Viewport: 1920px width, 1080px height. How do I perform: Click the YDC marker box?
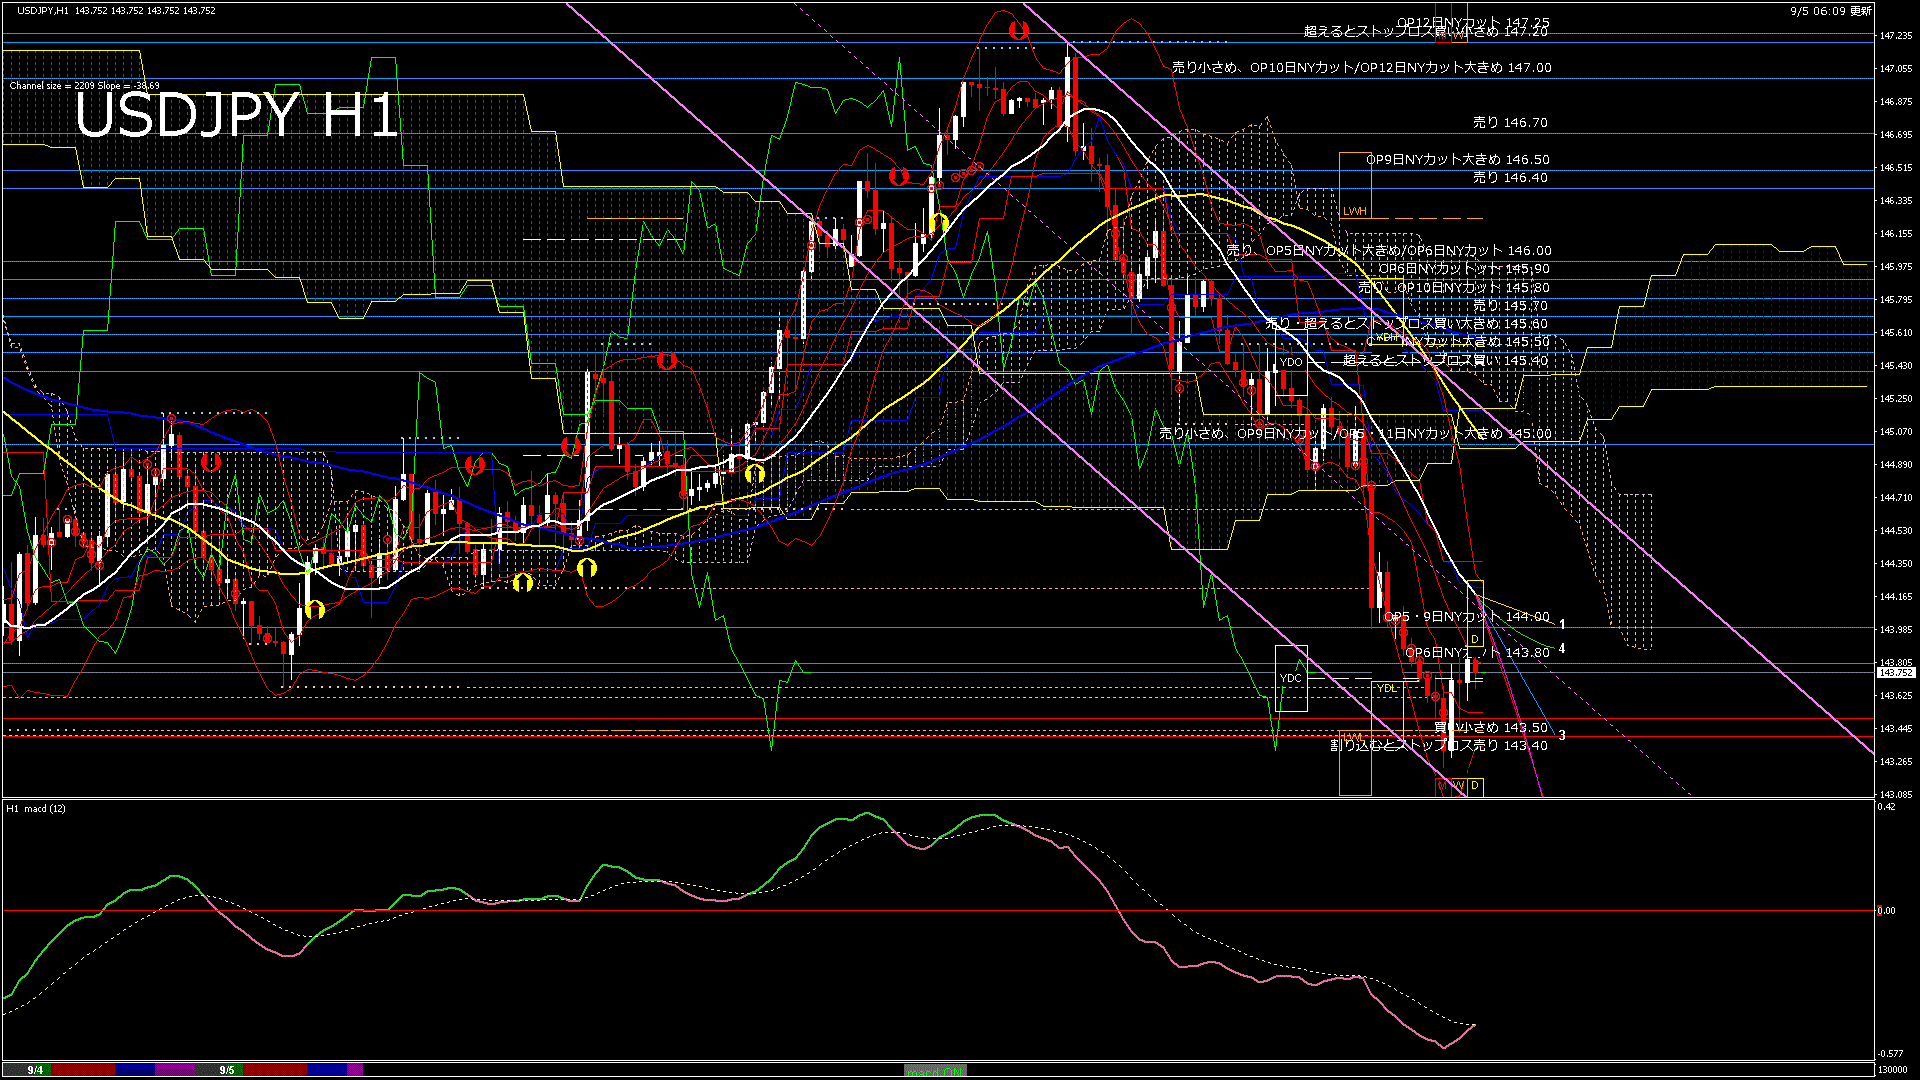[x=1291, y=678]
